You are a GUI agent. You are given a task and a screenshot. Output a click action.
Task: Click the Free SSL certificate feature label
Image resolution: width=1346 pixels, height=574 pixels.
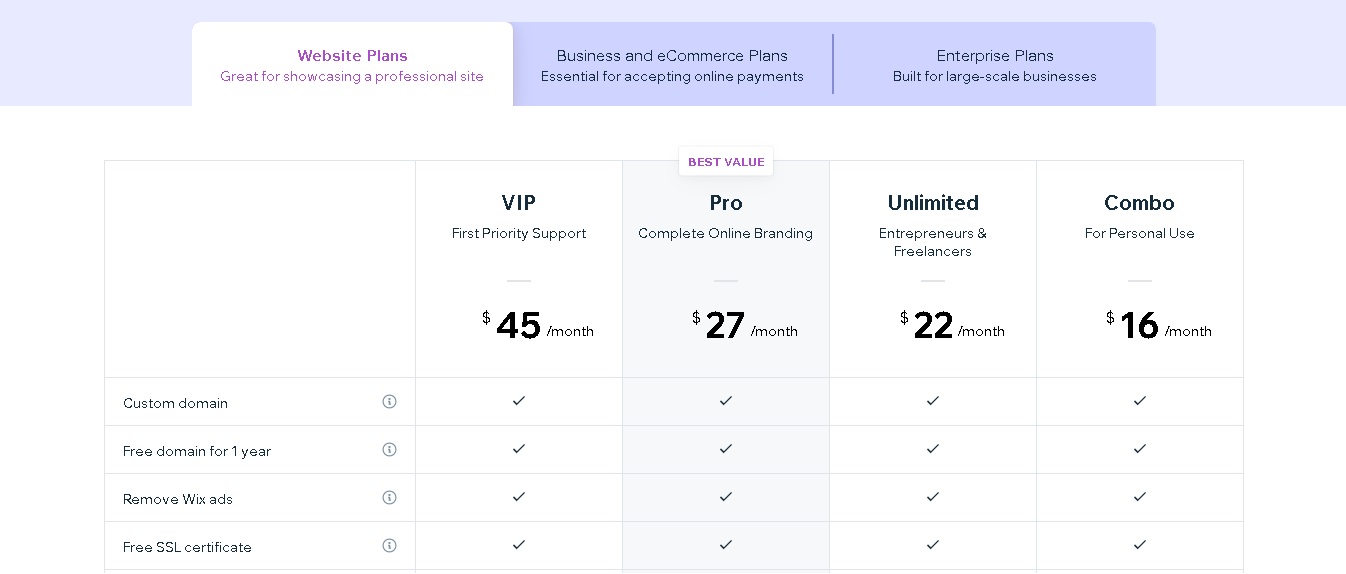[x=187, y=547]
